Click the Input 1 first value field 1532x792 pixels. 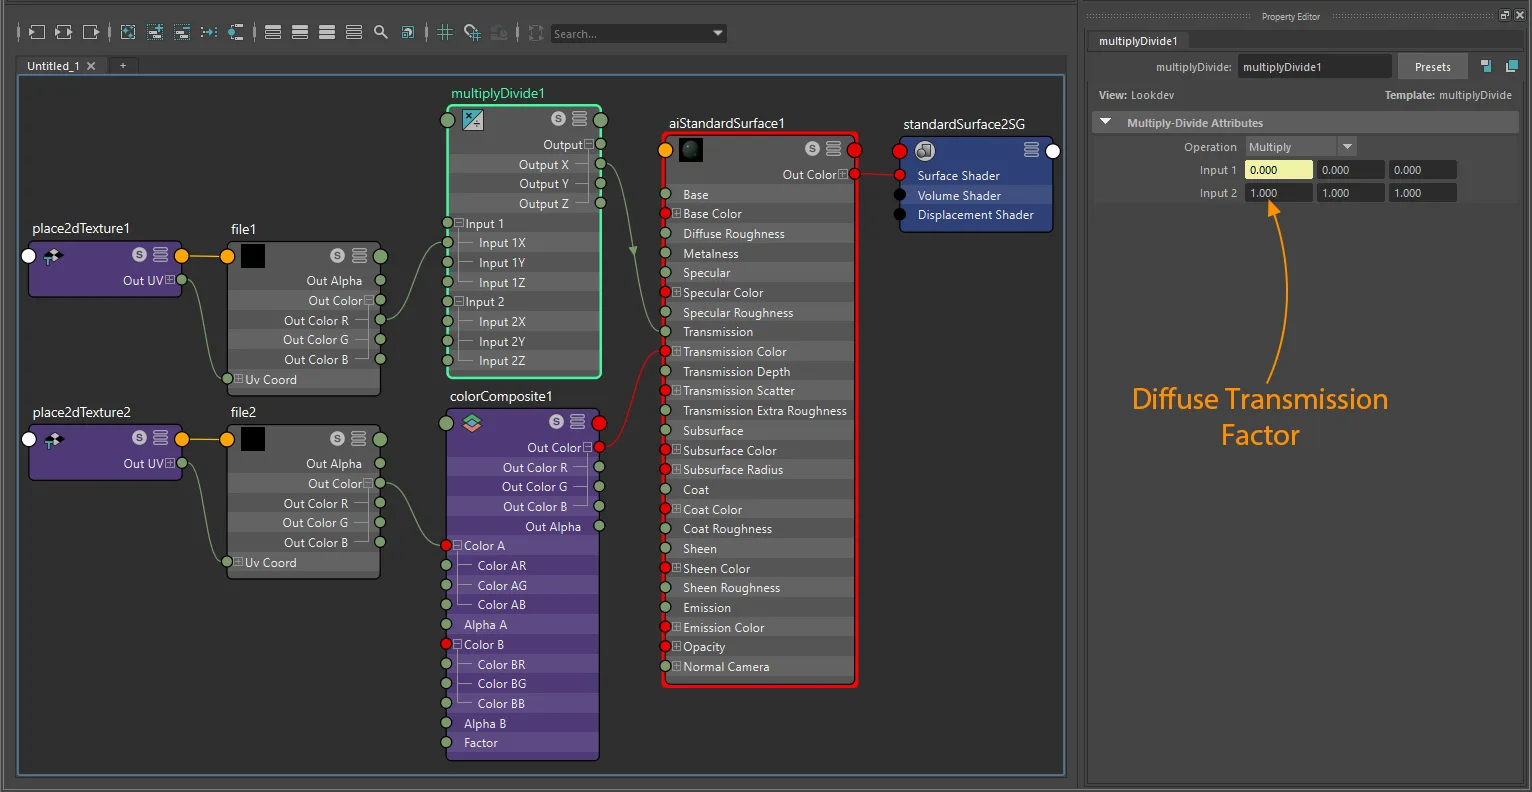click(x=1278, y=170)
